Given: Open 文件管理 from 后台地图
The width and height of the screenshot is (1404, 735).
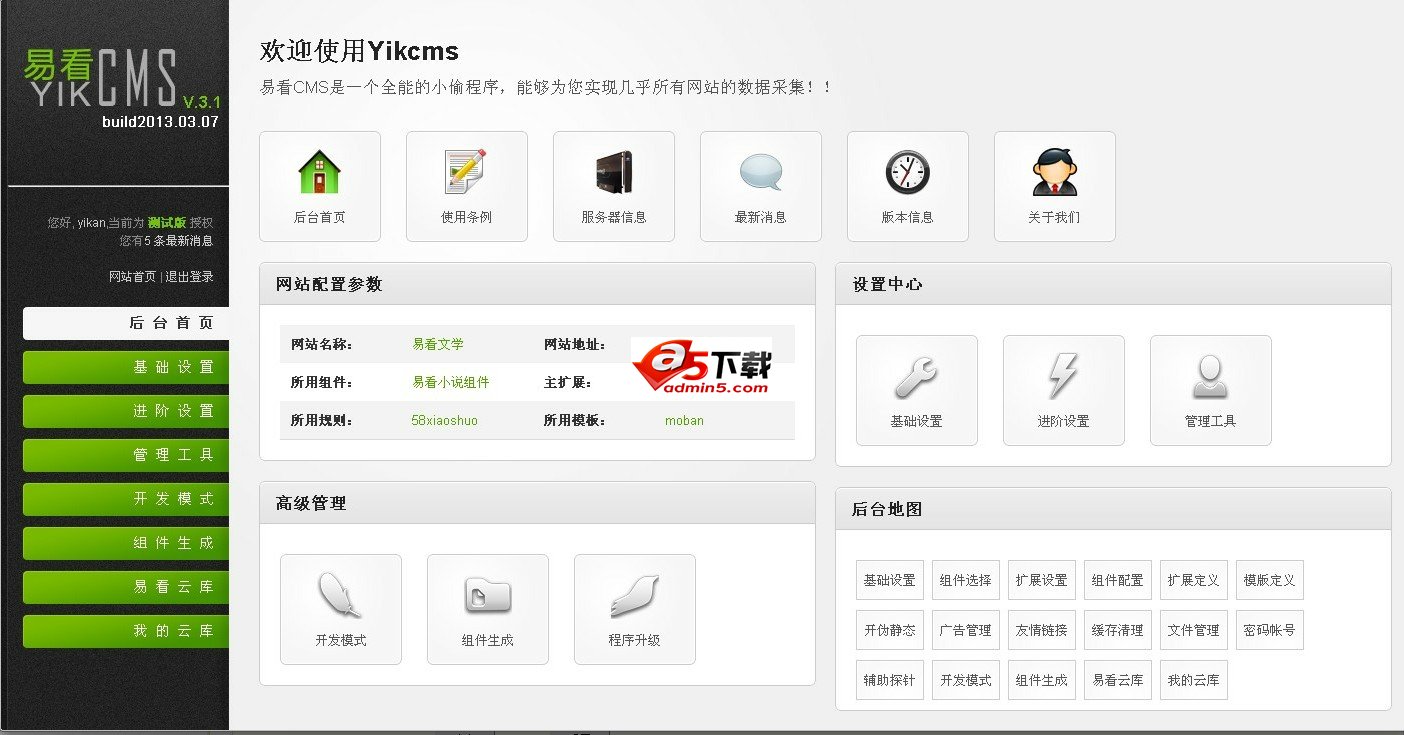Looking at the screenshot, I should click(1194, 630).
